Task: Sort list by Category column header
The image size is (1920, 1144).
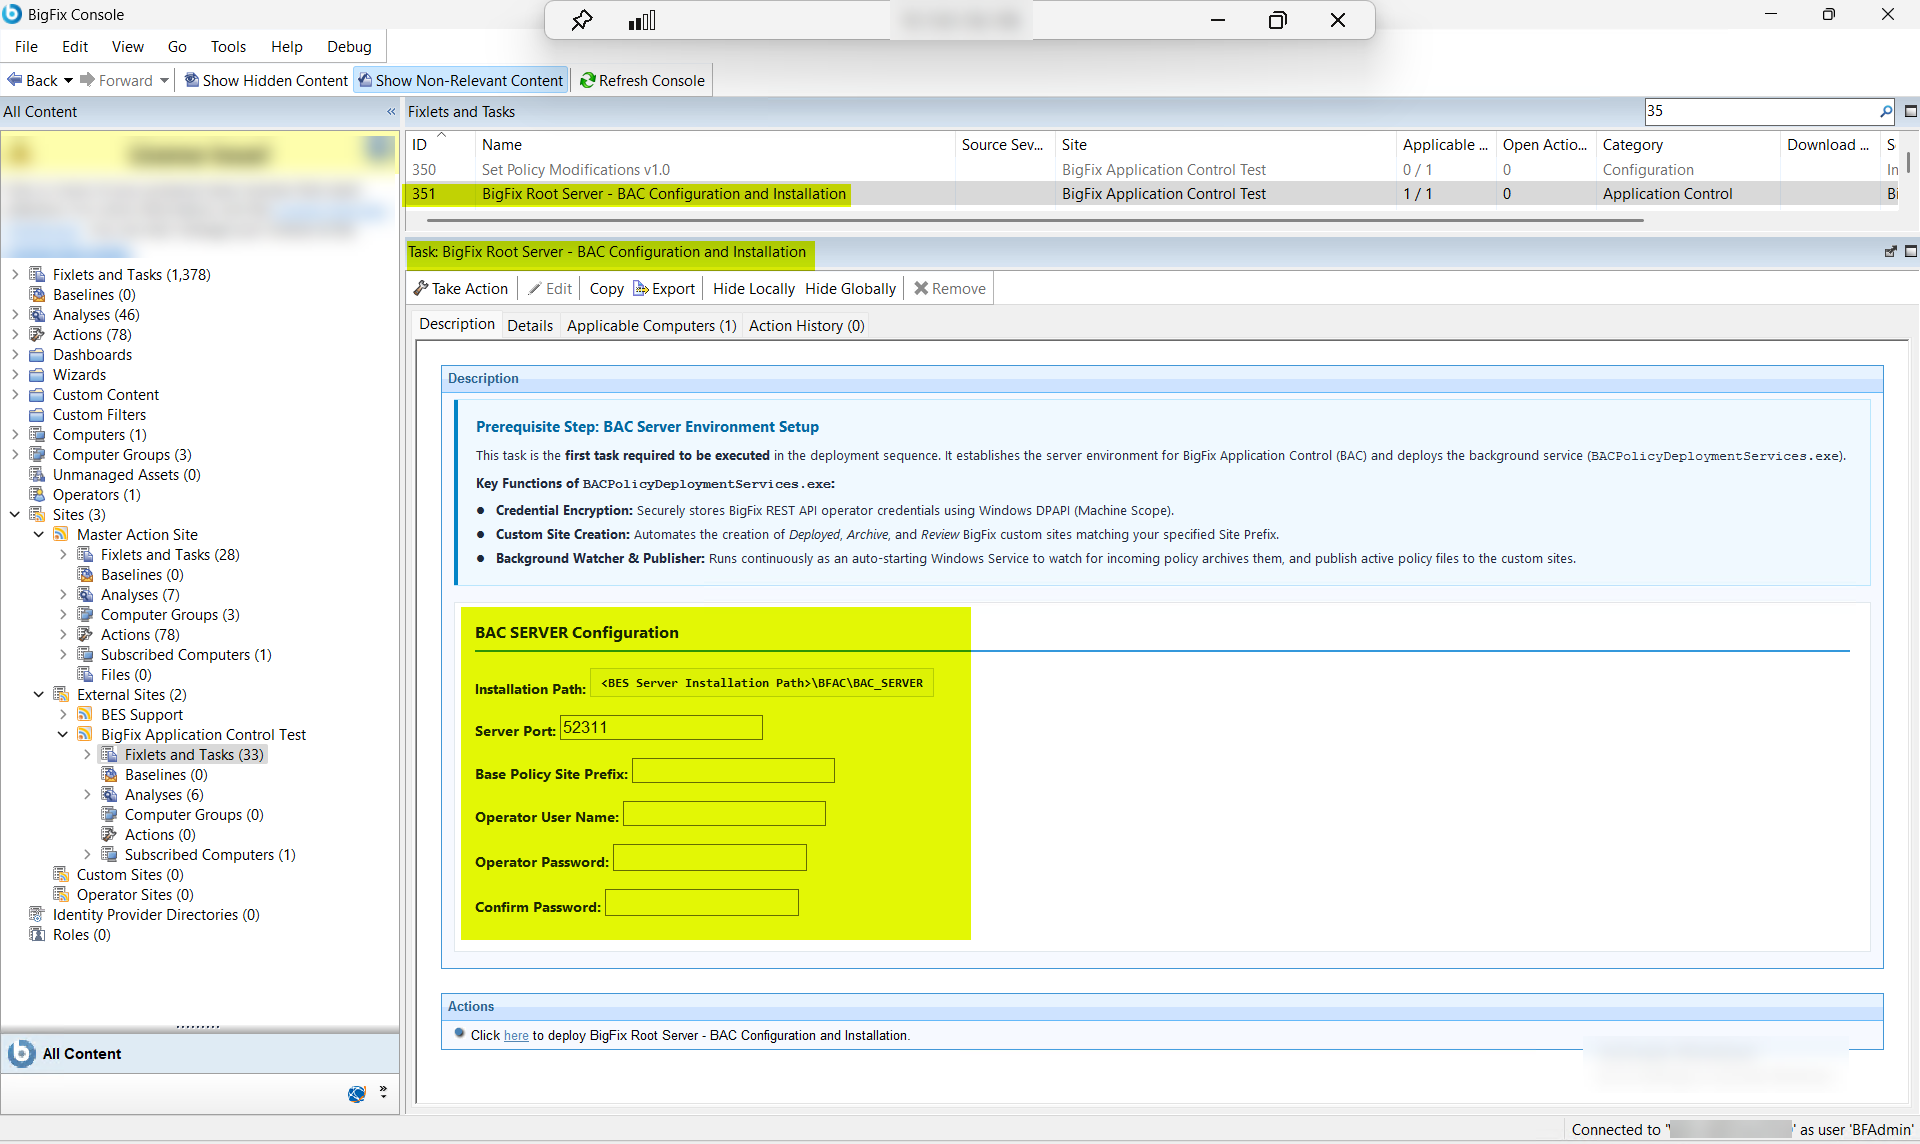Action: click(1688, 145)
